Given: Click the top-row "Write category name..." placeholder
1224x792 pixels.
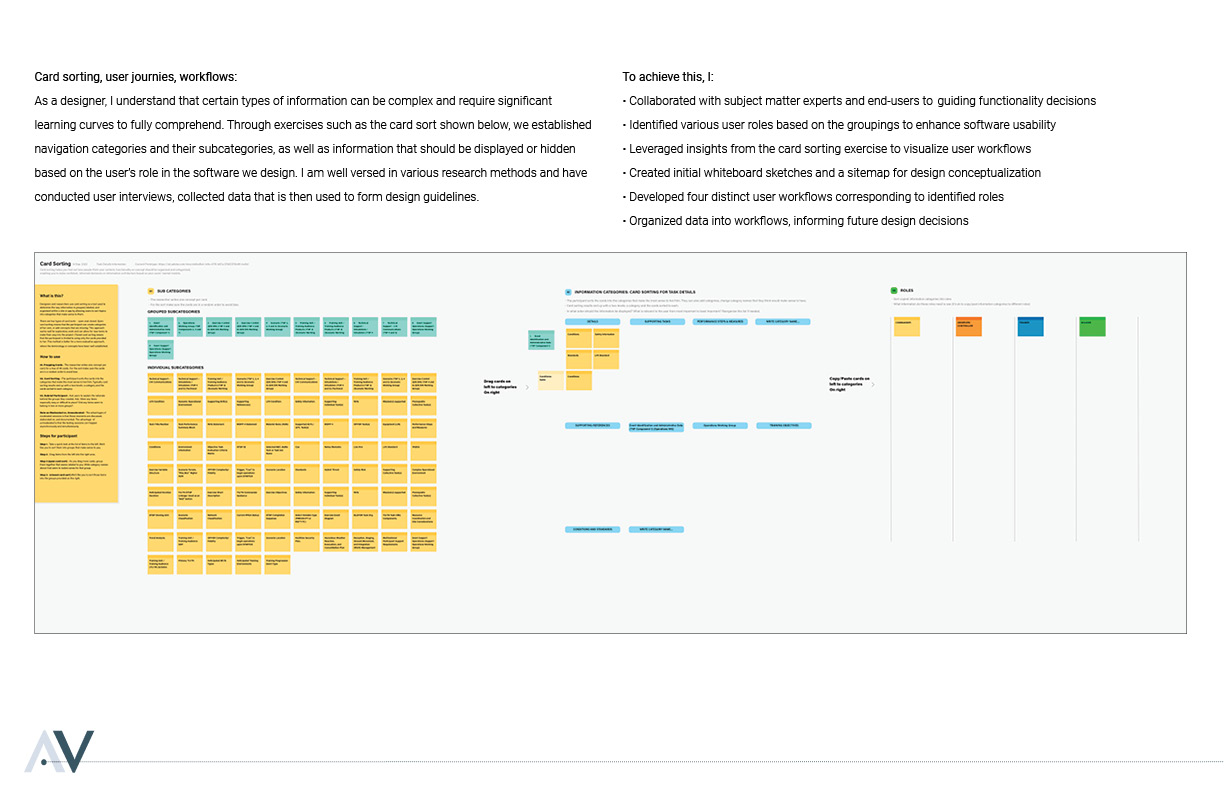Looking at the screenshot, I should pos(782,322).
